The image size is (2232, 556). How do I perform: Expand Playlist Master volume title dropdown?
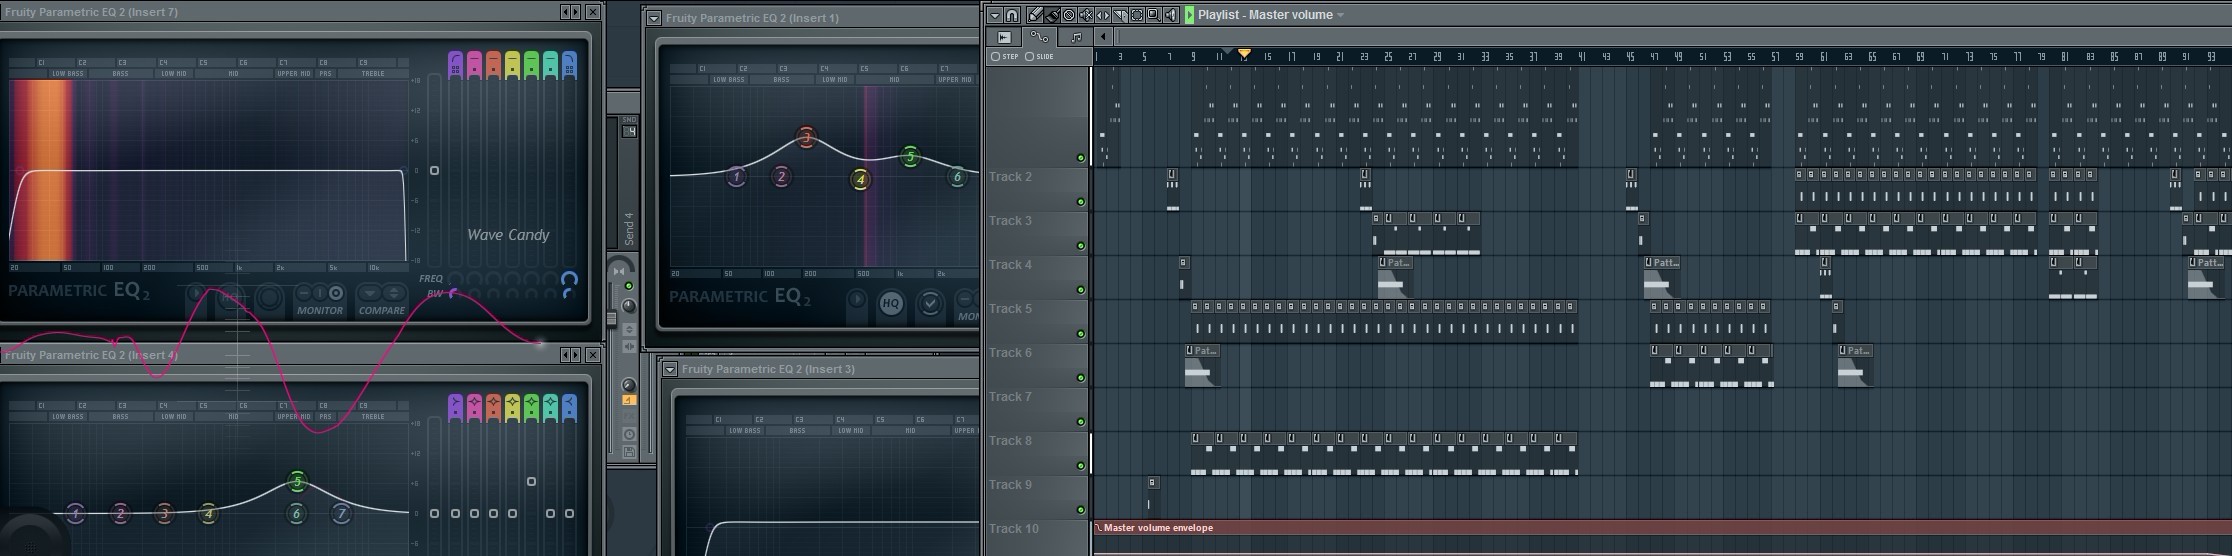point(1341,15)
